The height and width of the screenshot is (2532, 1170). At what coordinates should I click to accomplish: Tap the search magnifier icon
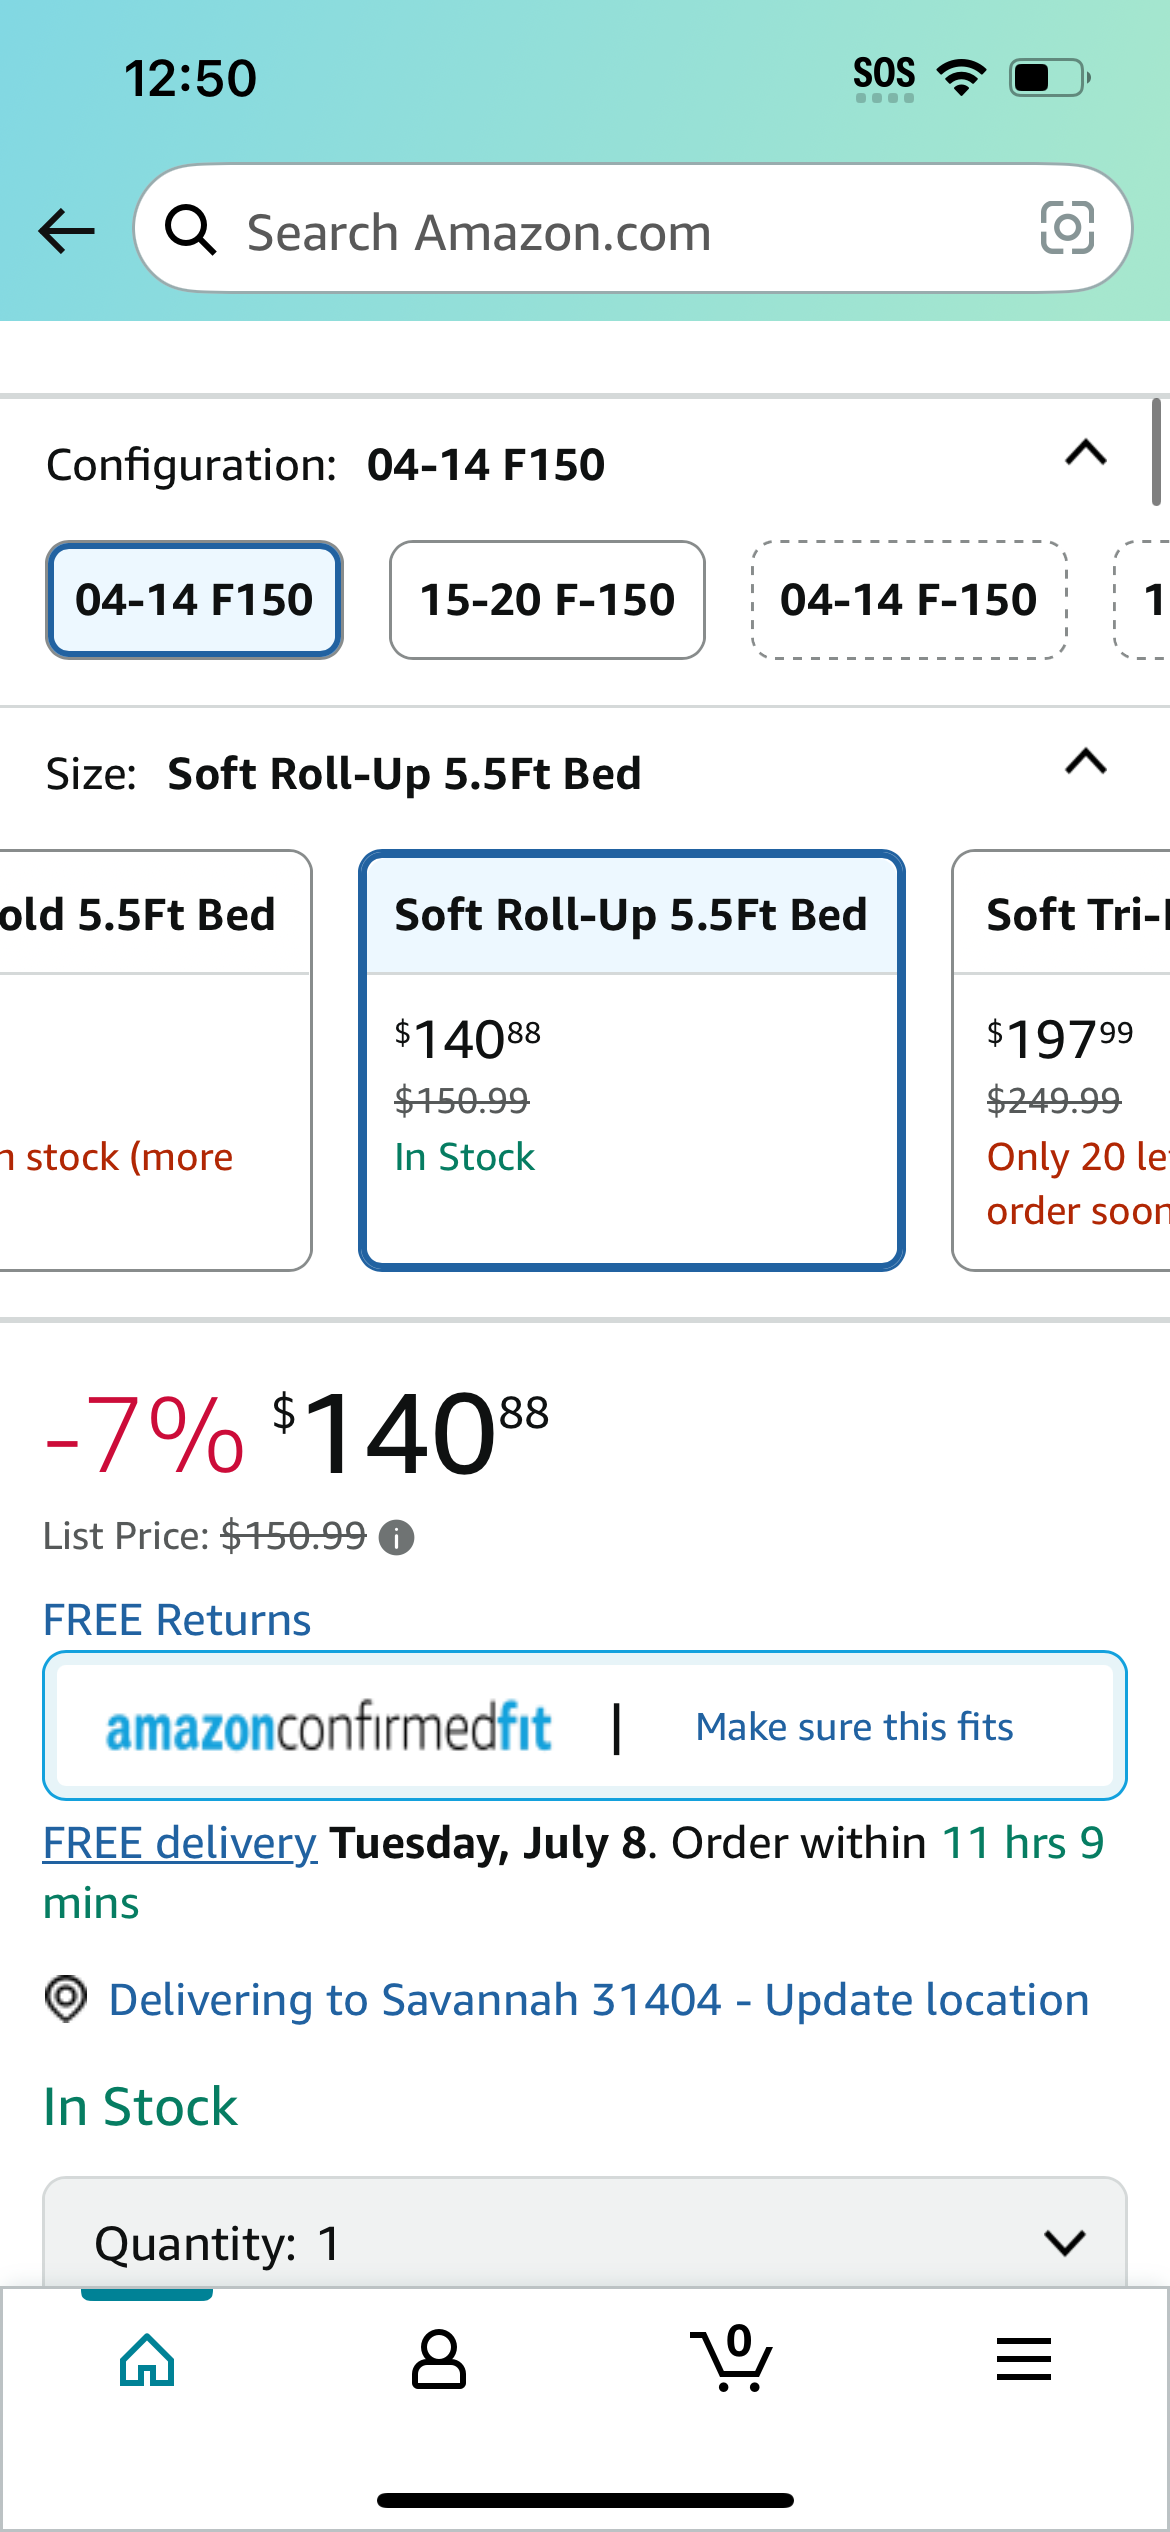(x=190, y=230)
